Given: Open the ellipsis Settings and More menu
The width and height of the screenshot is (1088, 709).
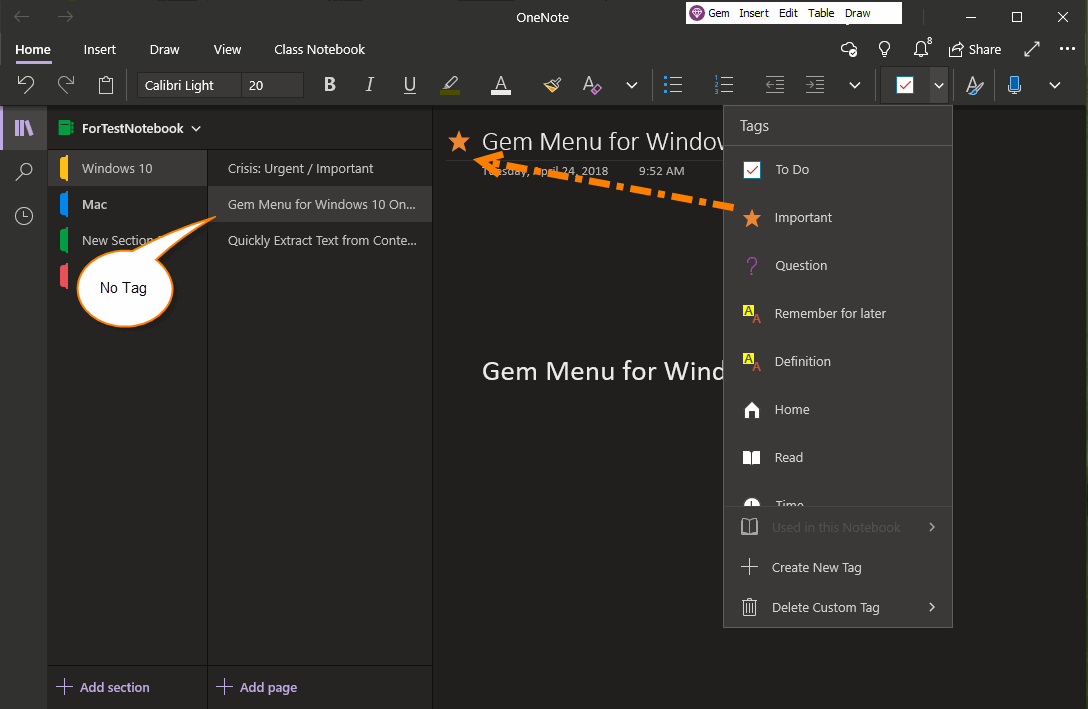Looking at the screenshot, I should 1067,49.
